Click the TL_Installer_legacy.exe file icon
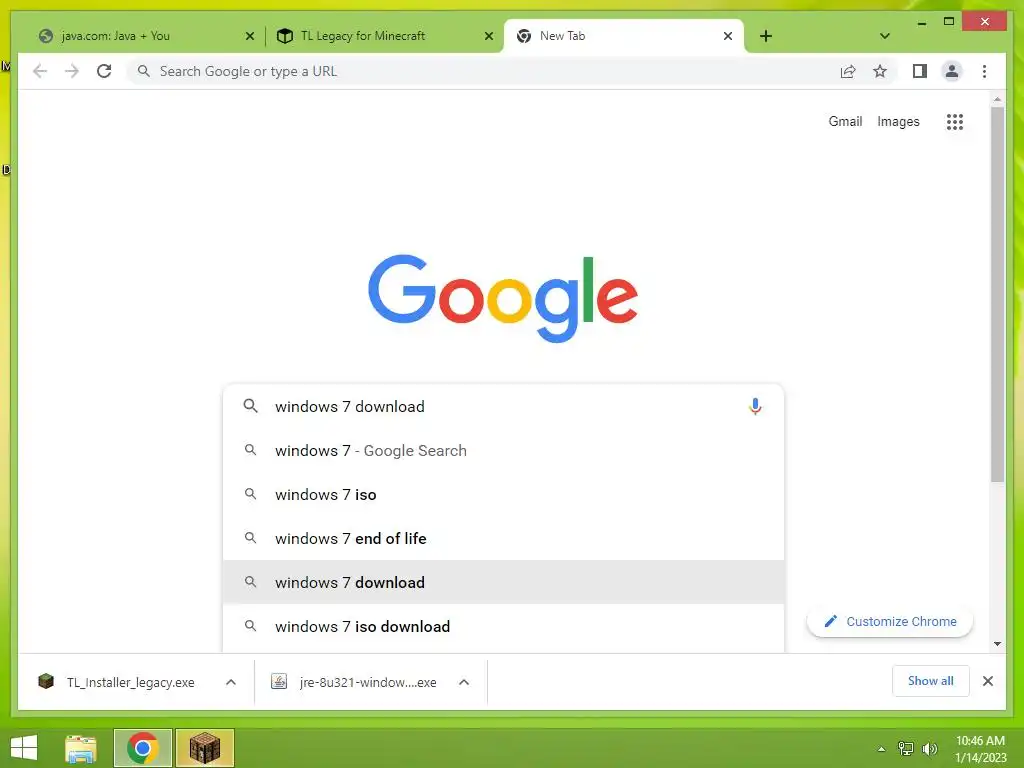Viewport: 1024px width, 768px height. click(46, 682)
